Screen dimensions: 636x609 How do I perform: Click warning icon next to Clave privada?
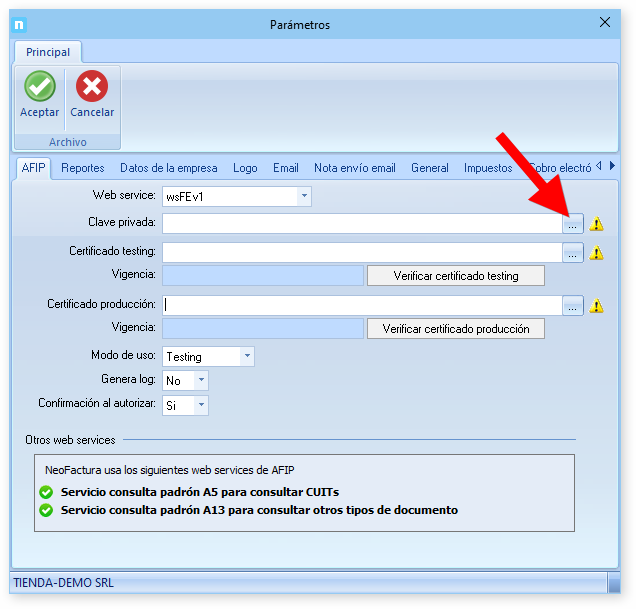click(x=597, y=225)
